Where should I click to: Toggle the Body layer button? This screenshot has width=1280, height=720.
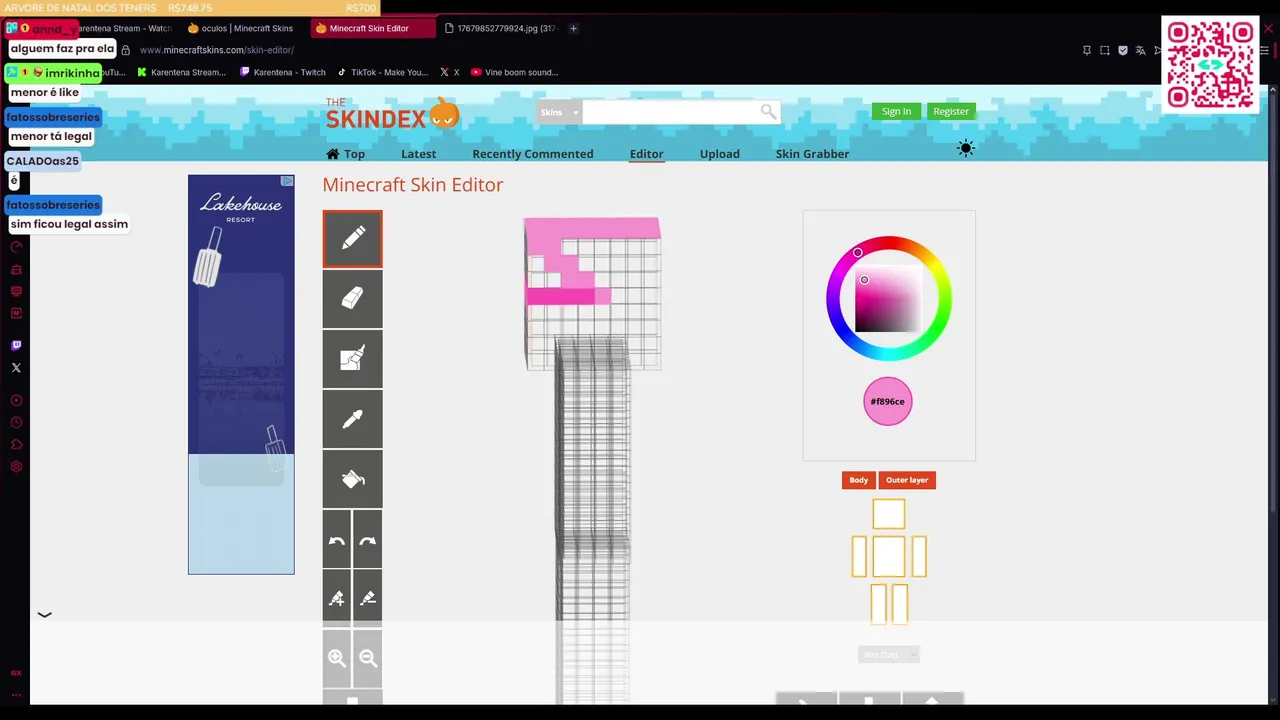click(x=858, y=480)
